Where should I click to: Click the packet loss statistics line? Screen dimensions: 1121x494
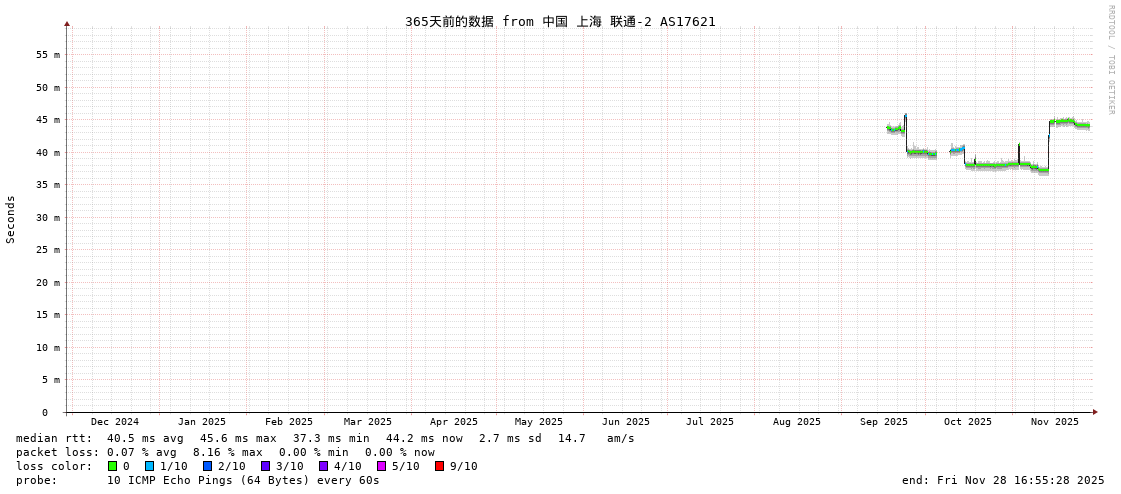pyautogui.click(x=225, y=452)
